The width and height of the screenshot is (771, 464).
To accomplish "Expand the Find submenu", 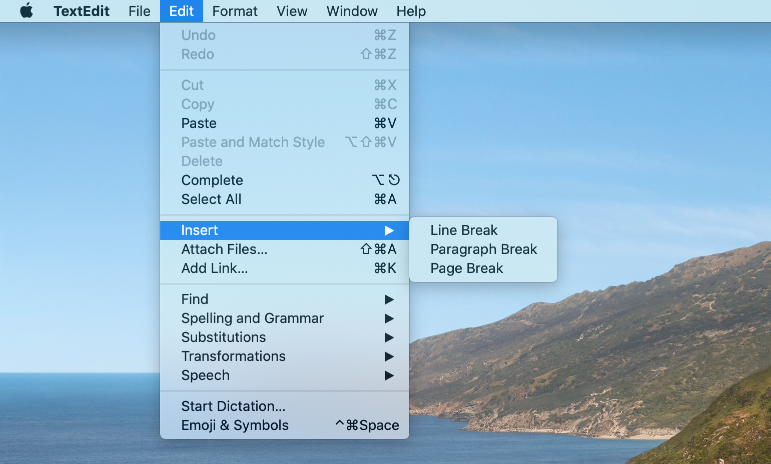I will coord(284,299).
